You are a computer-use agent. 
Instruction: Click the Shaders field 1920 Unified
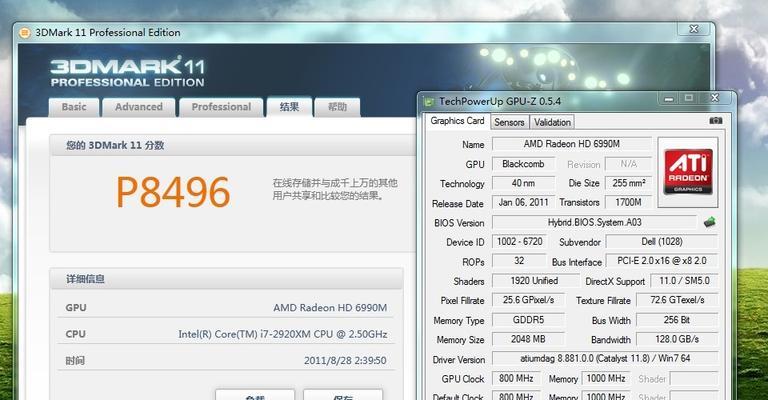(535, 281)
